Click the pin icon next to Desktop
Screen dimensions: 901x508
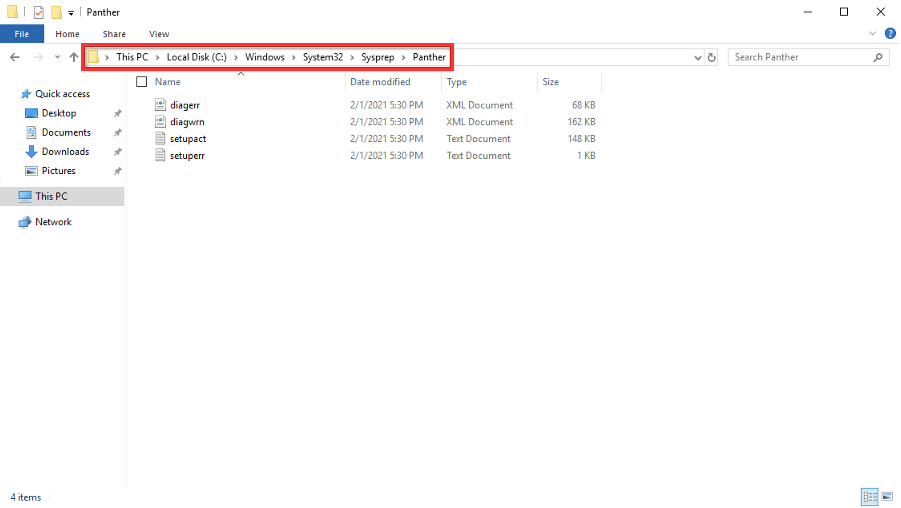(117, 114)
